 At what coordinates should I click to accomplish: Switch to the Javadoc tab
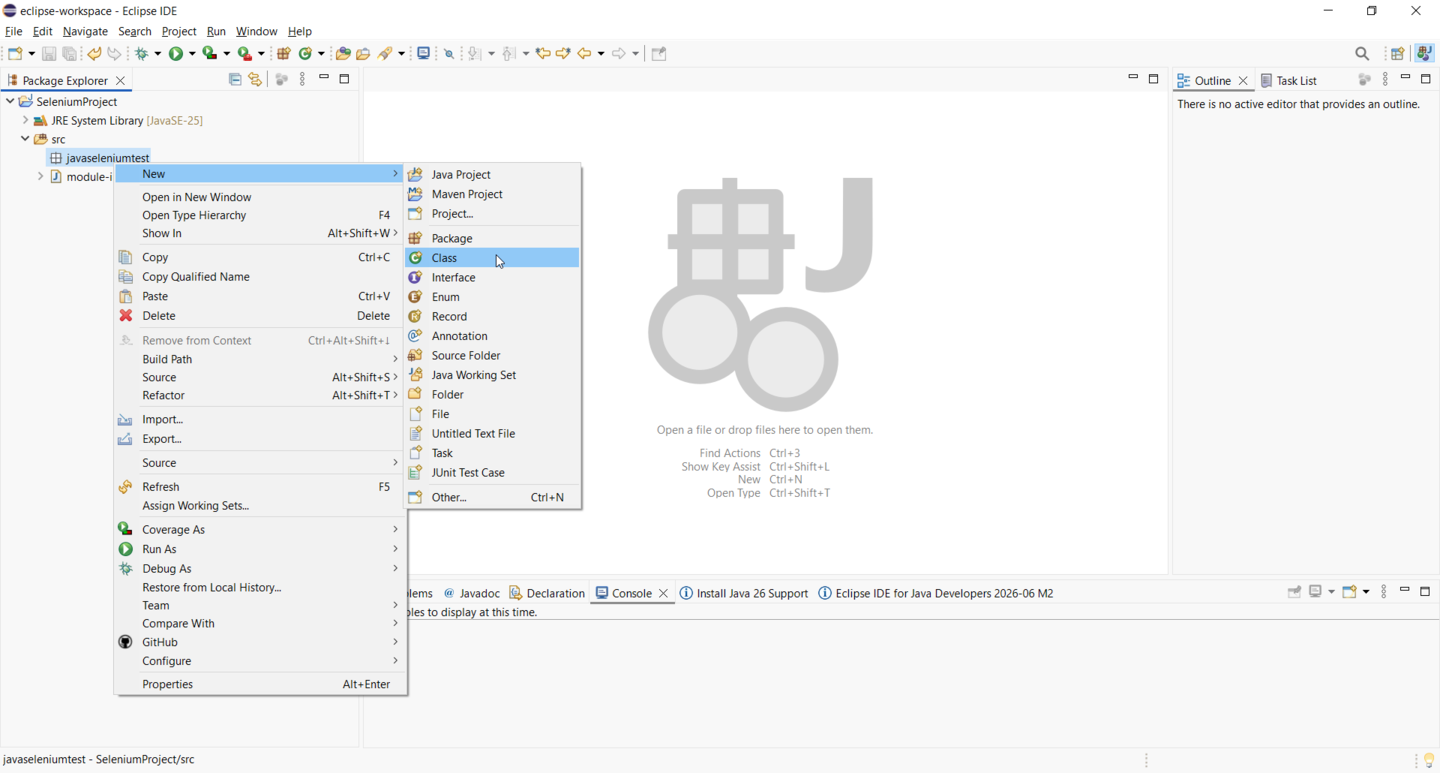[472, 594]
